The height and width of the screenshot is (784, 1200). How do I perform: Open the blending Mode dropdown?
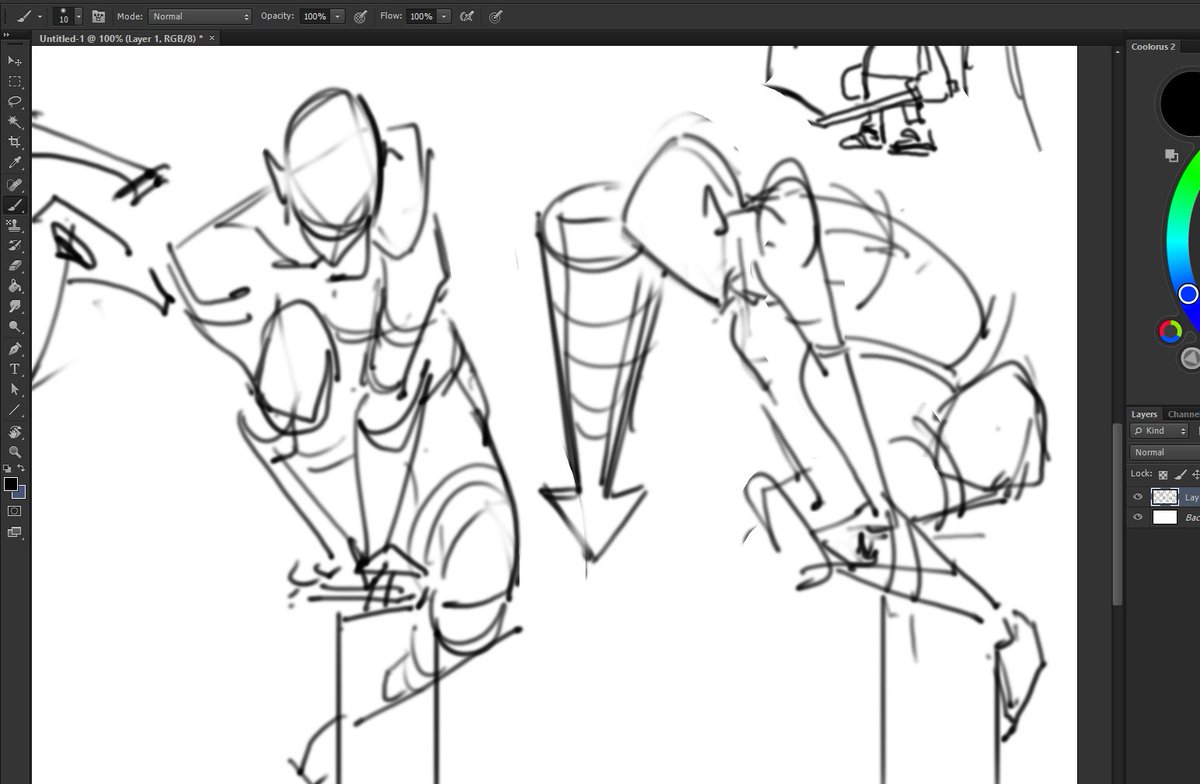(x=197, y=16)
